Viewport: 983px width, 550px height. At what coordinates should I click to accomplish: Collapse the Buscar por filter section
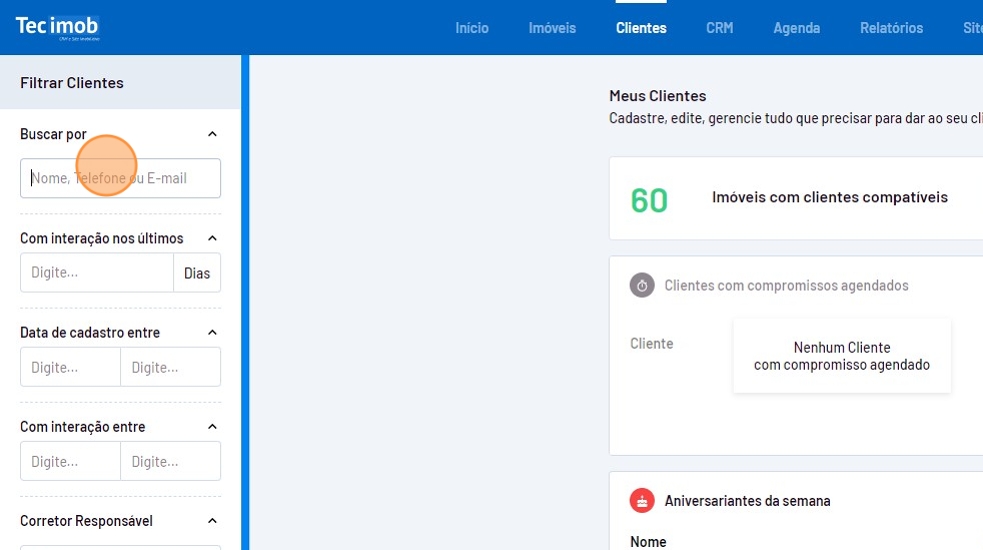pyautogui.click(x=211, y=134)
